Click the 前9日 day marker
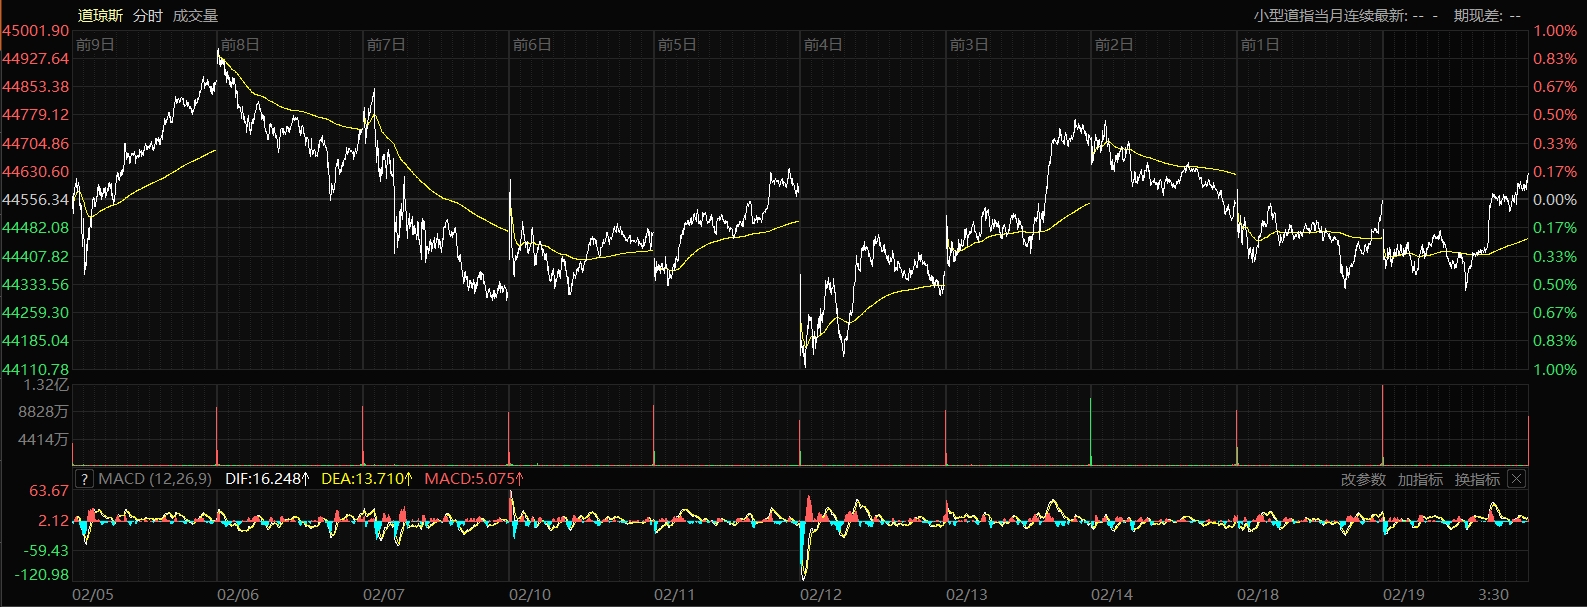 (x=95, y=45)
